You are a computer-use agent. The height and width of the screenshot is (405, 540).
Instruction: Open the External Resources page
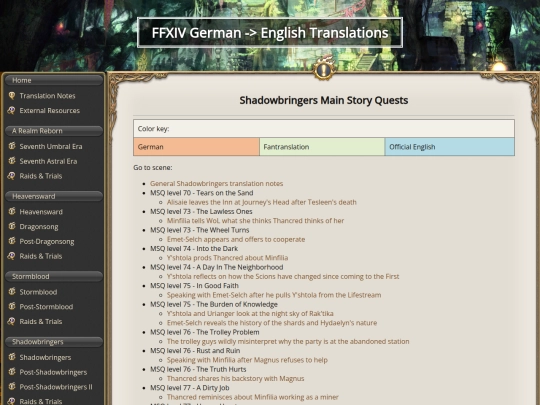50,111
